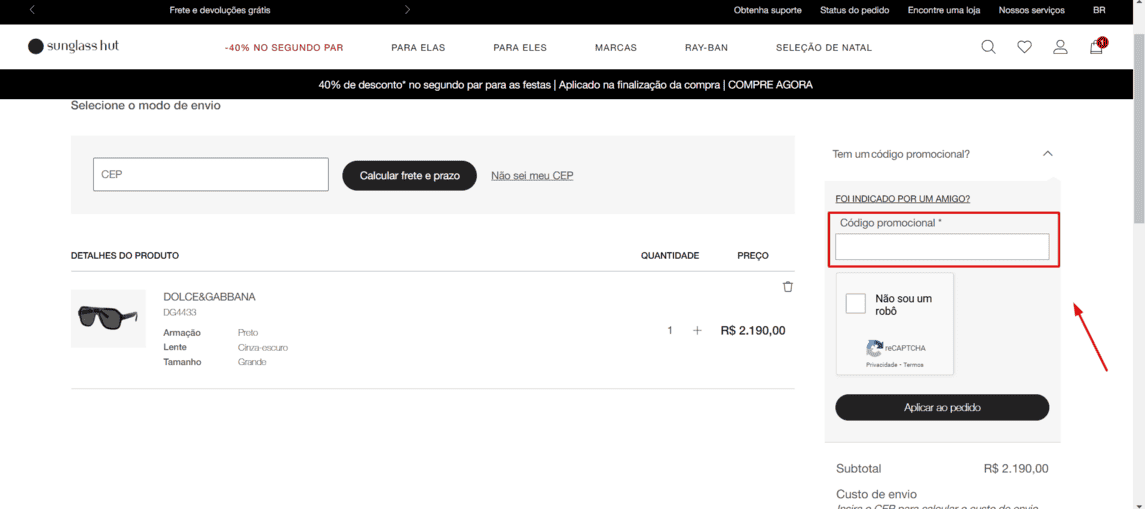This screenshot has width=1145, height=509.
Task: Show next promo banner message
Action: pyautogui.click(x=407, y=10)
